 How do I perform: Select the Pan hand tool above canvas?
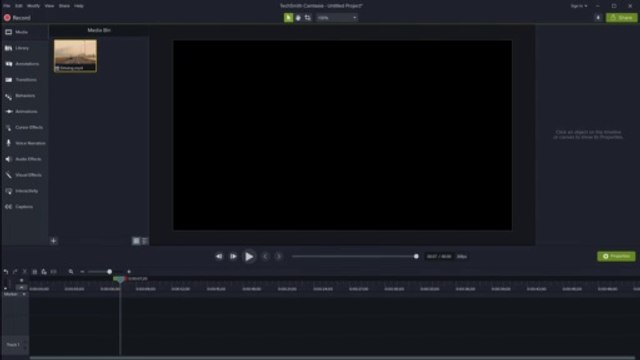[298, 18]
